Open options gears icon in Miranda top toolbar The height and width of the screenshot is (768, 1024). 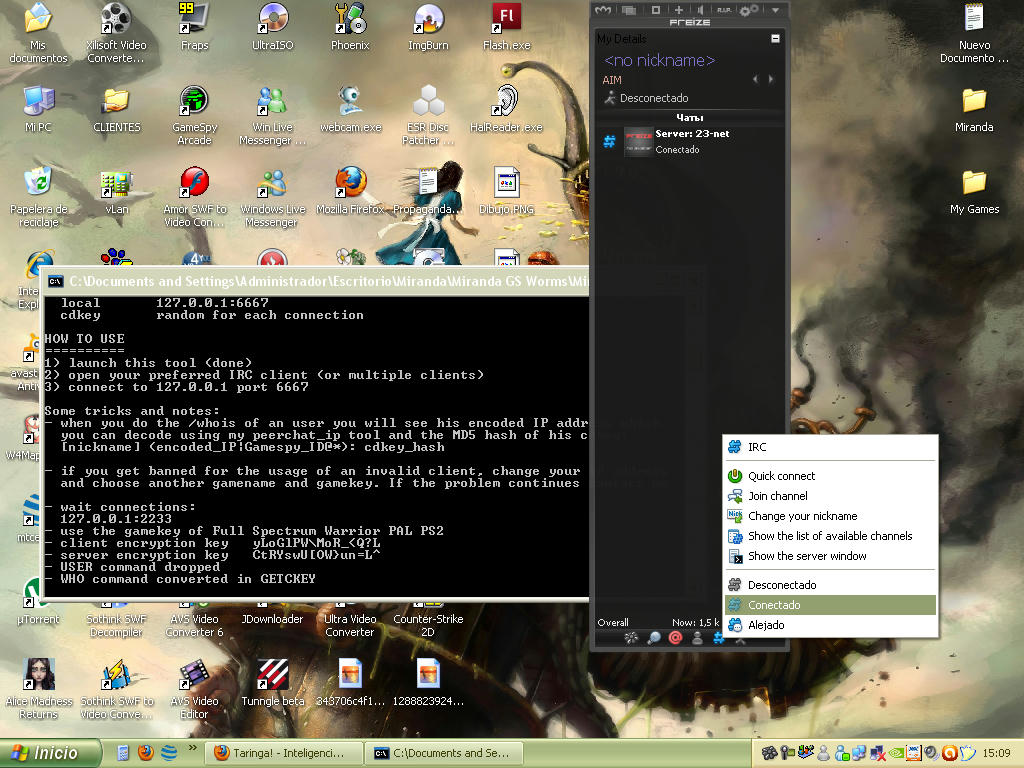click(748, 10)
